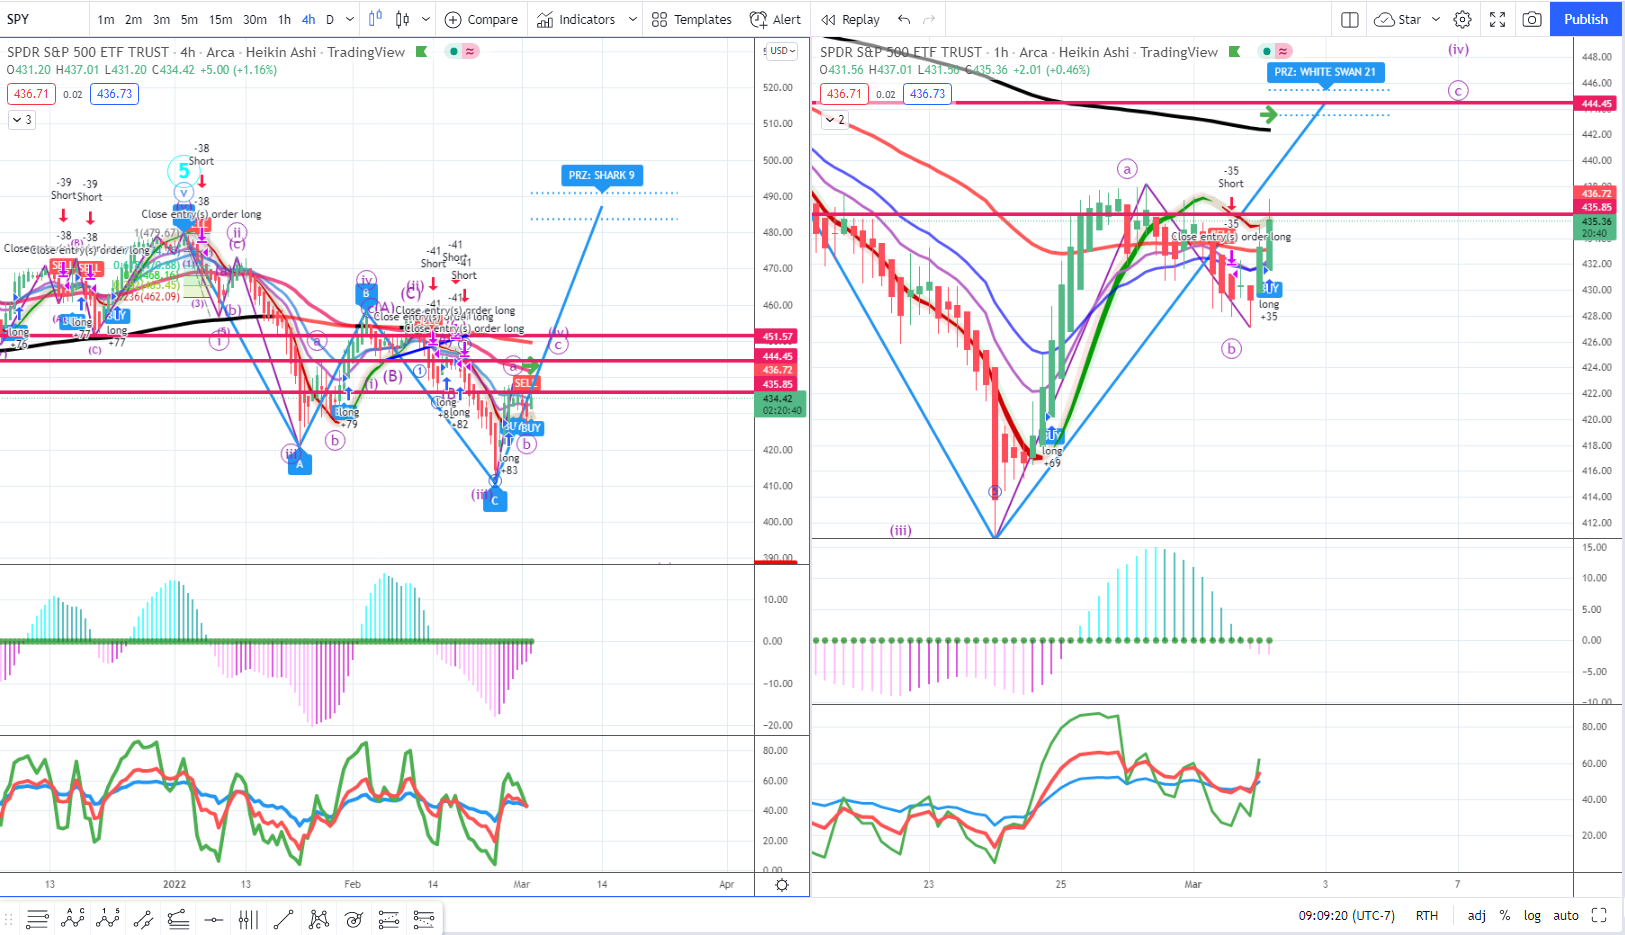Expand the timeframe interval dropdown arrow

pyautogui.click(x=349, y=19)
